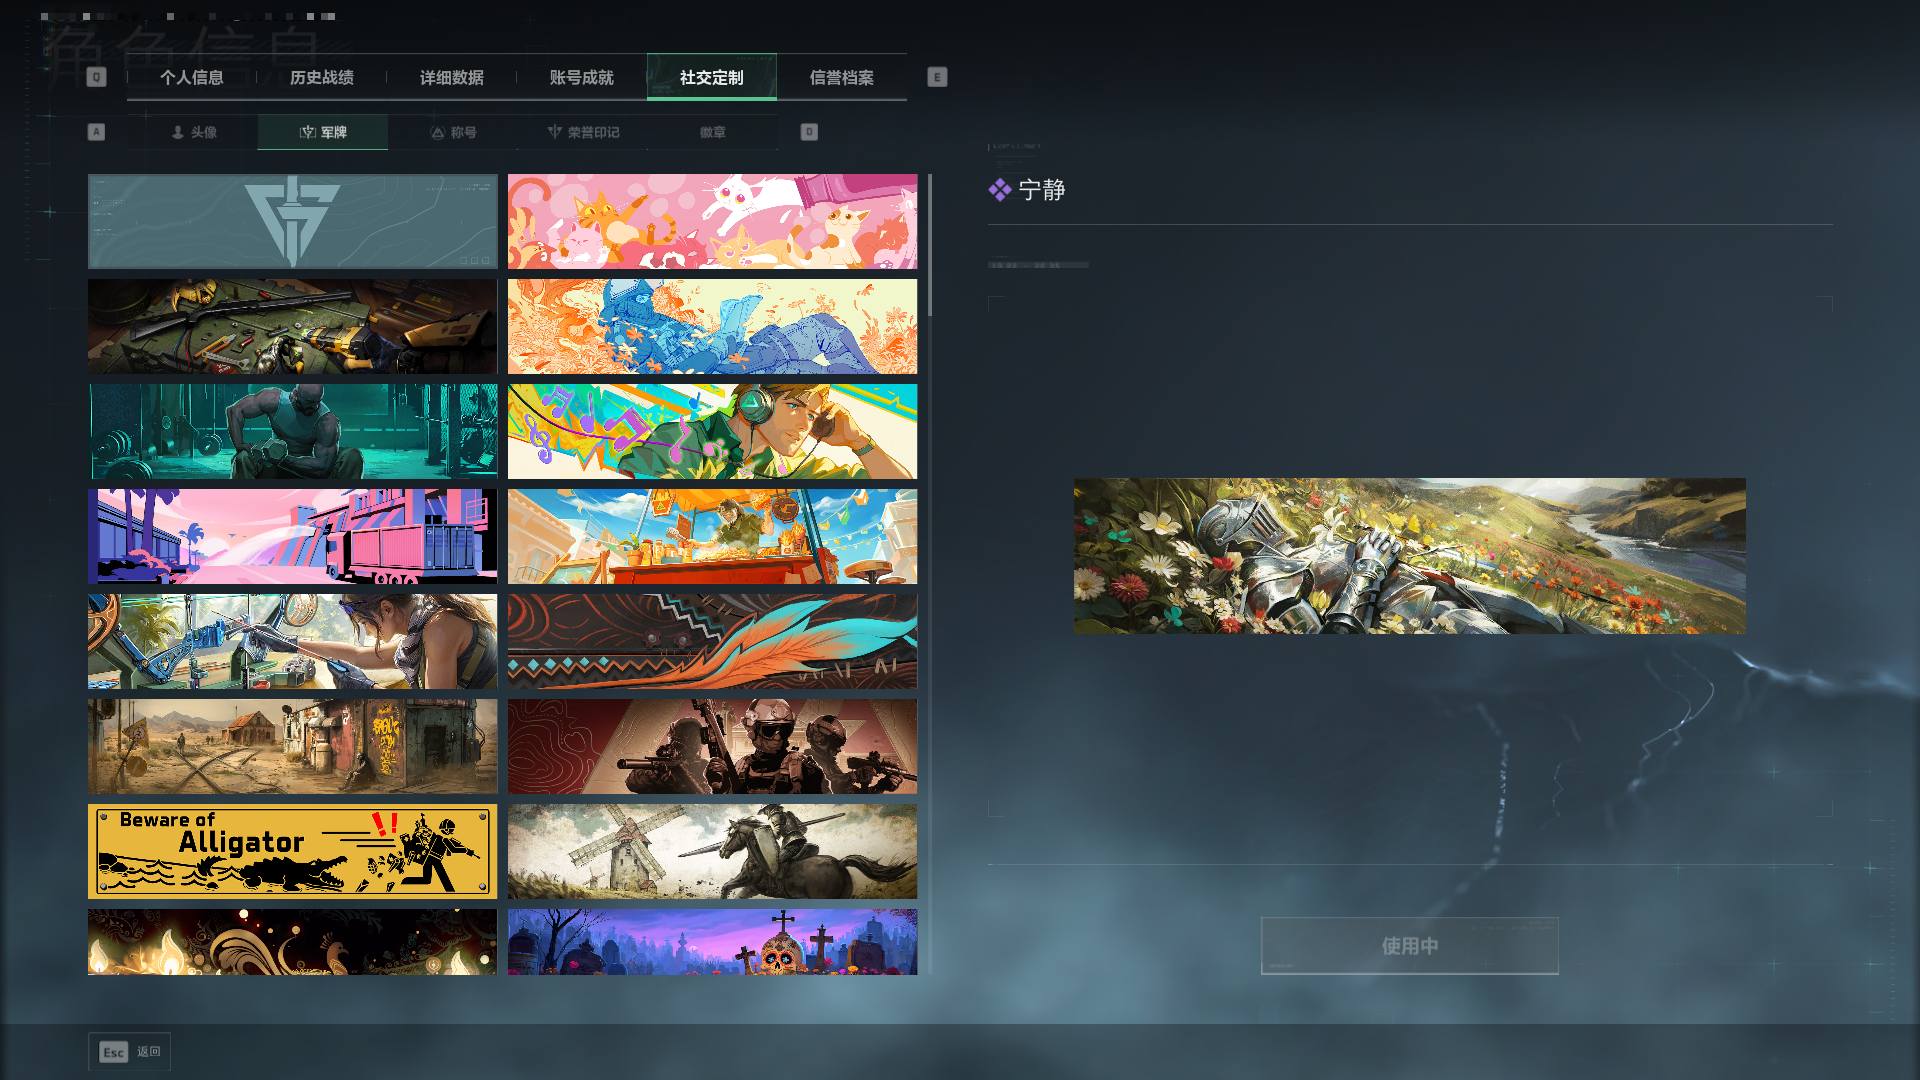Choose the orange and blue floral dog tag
This screenshot has width=1920, height=1080.
point(712,327)
